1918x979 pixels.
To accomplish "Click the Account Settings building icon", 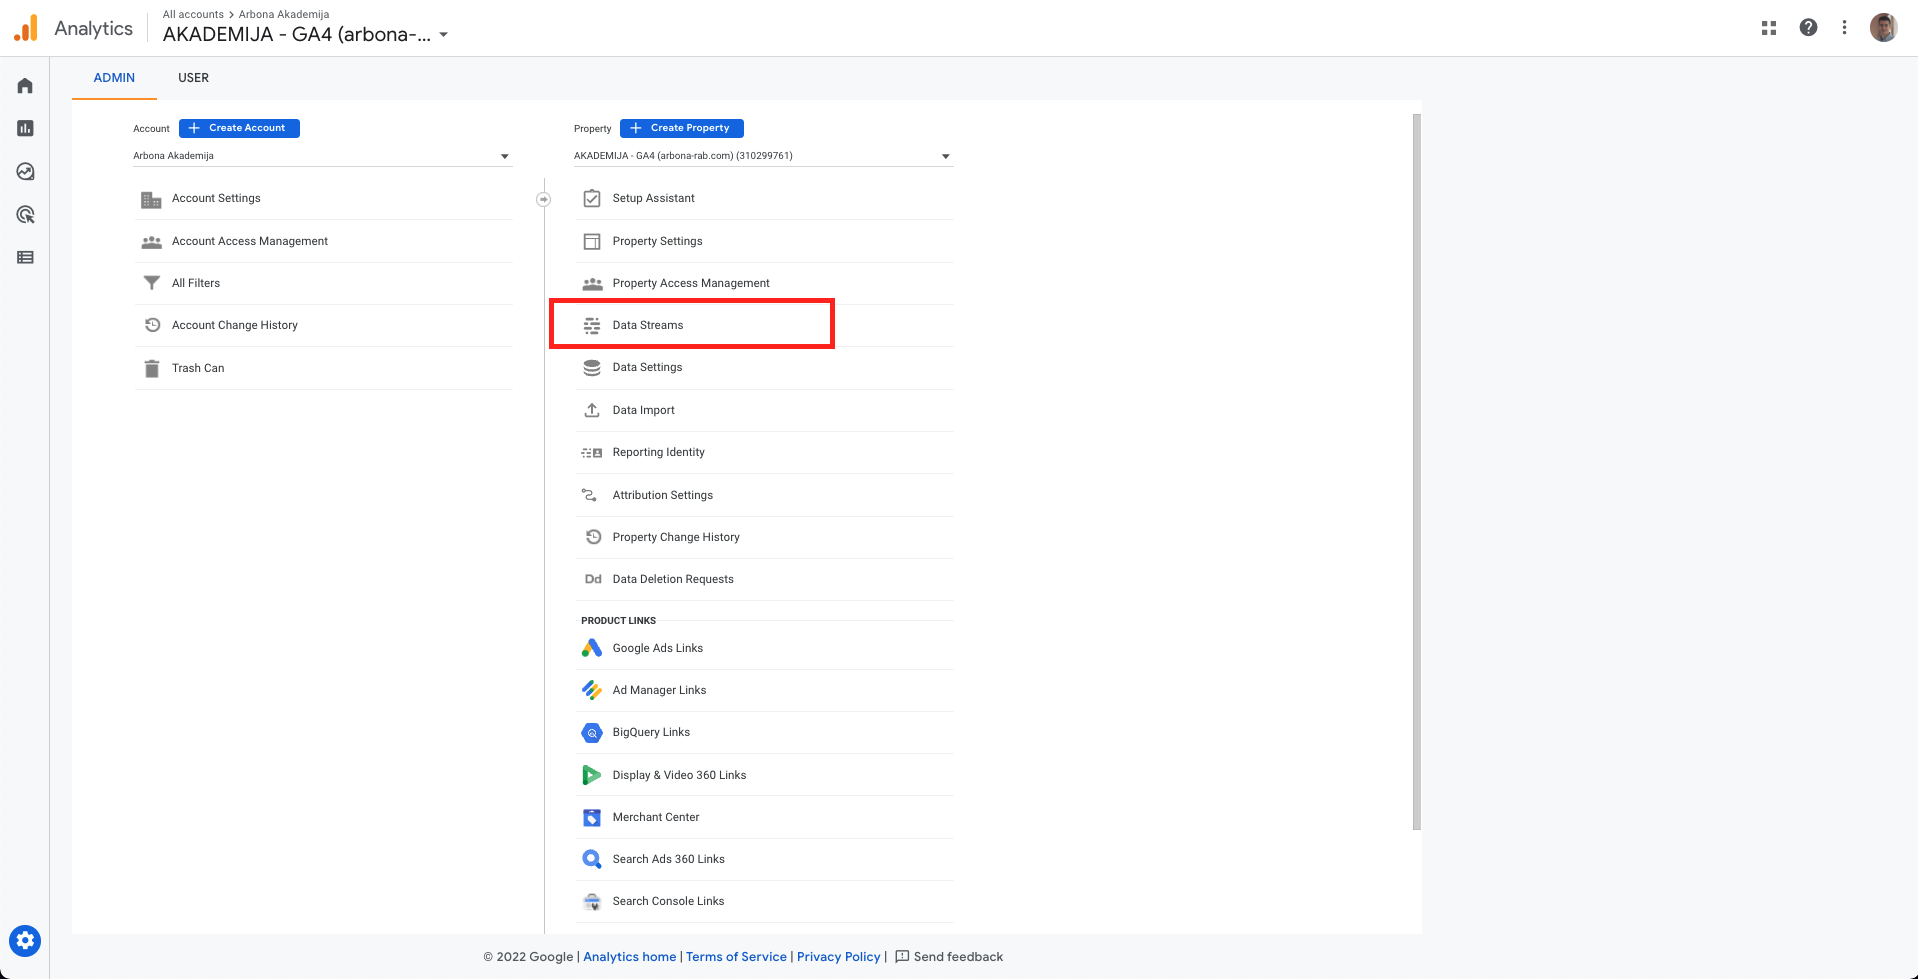I will (x=151, y=199).
